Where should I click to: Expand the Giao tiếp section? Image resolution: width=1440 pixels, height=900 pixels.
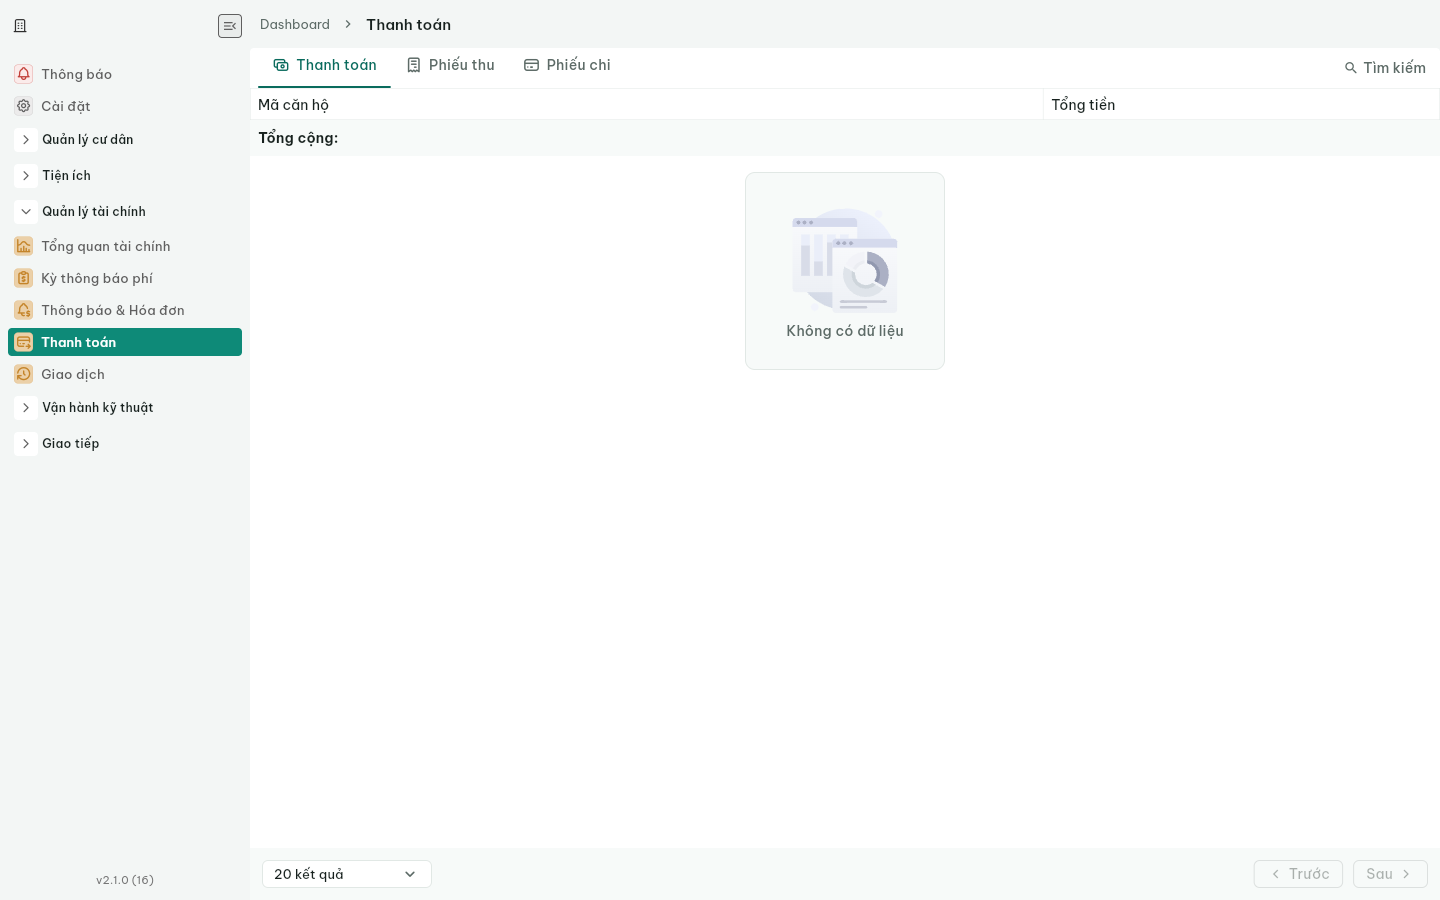click(26, 444)
